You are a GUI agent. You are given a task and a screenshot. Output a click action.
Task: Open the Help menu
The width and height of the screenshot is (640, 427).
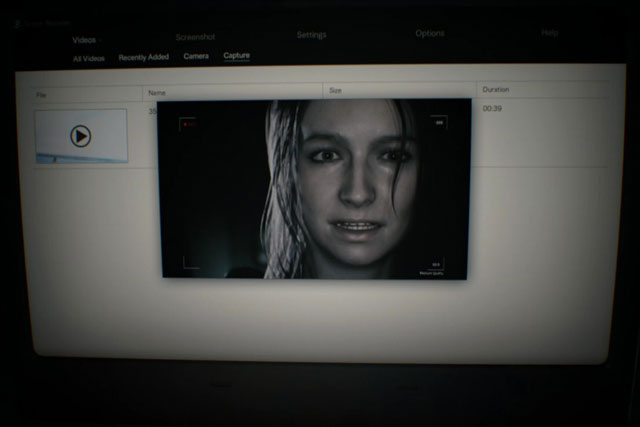(x=549, y=33)
